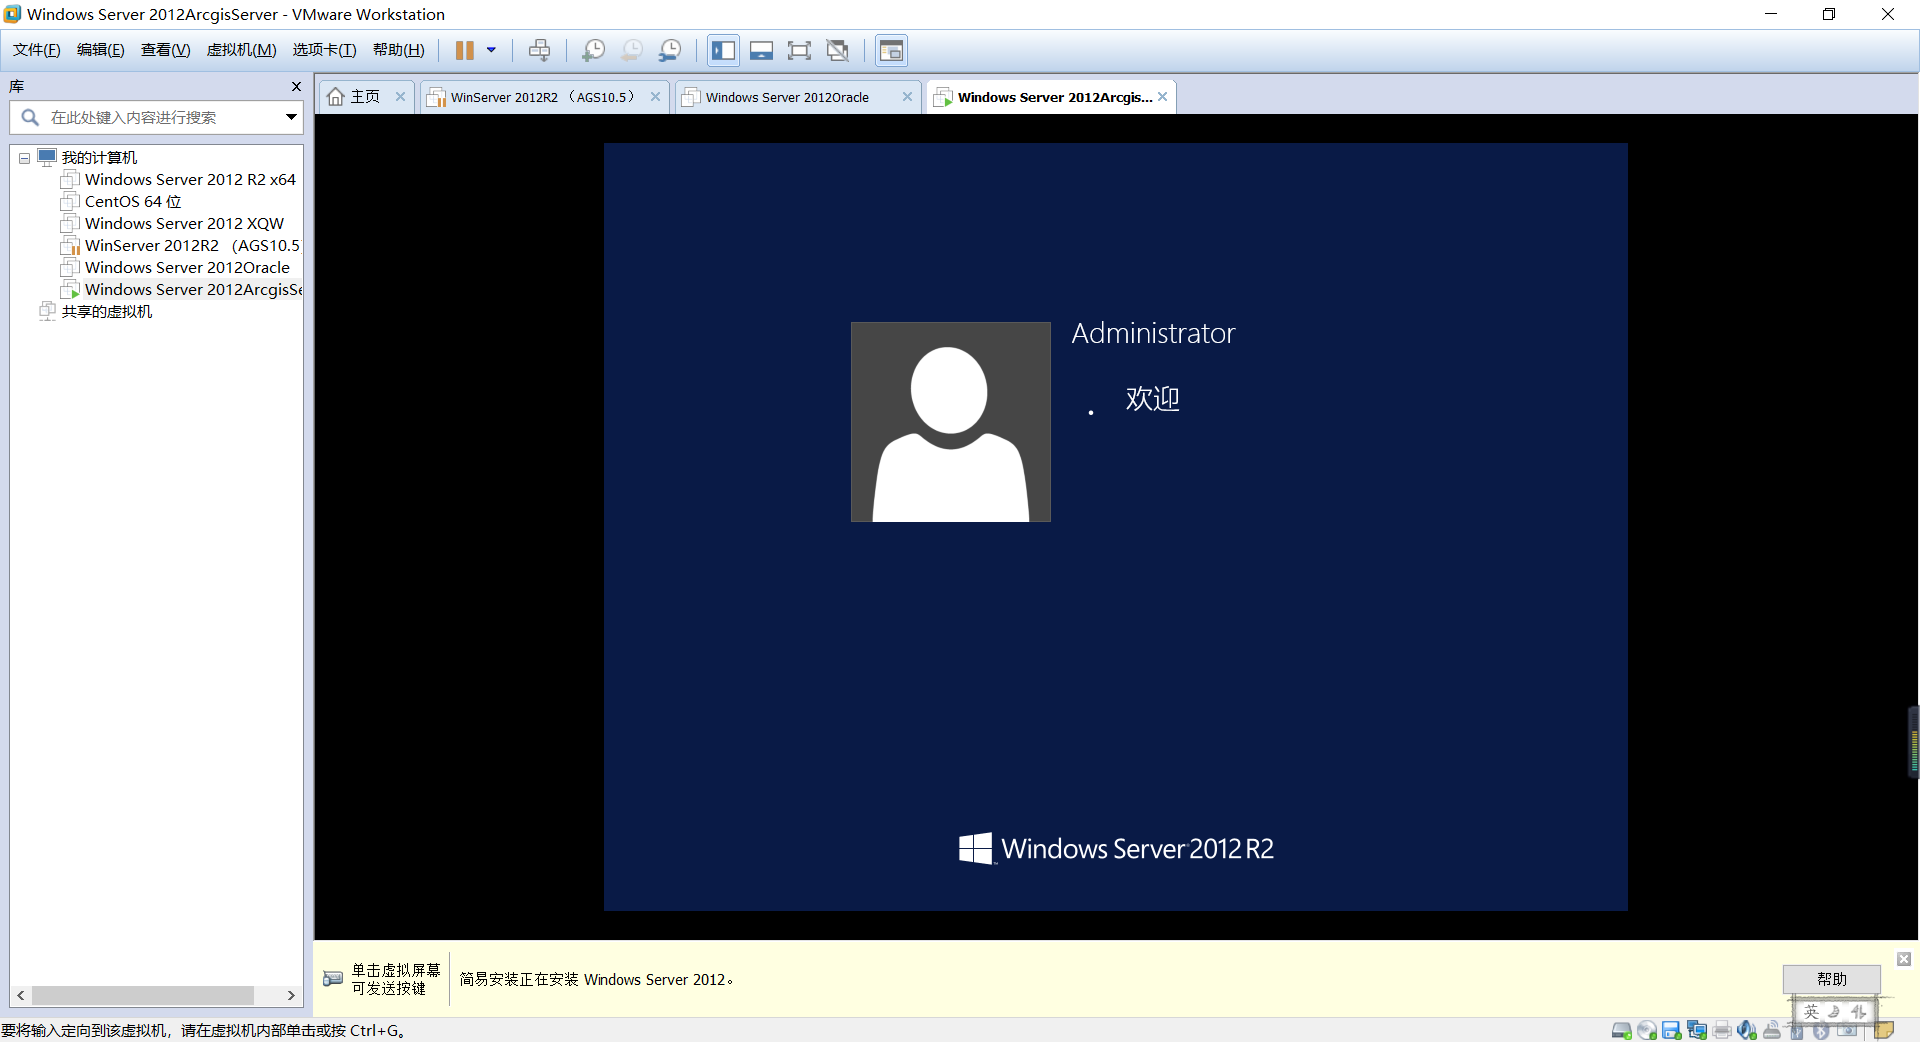Click library scrollbar left arrow
The width and height of the screenshot is (1920, 1042).
point(21,996)
